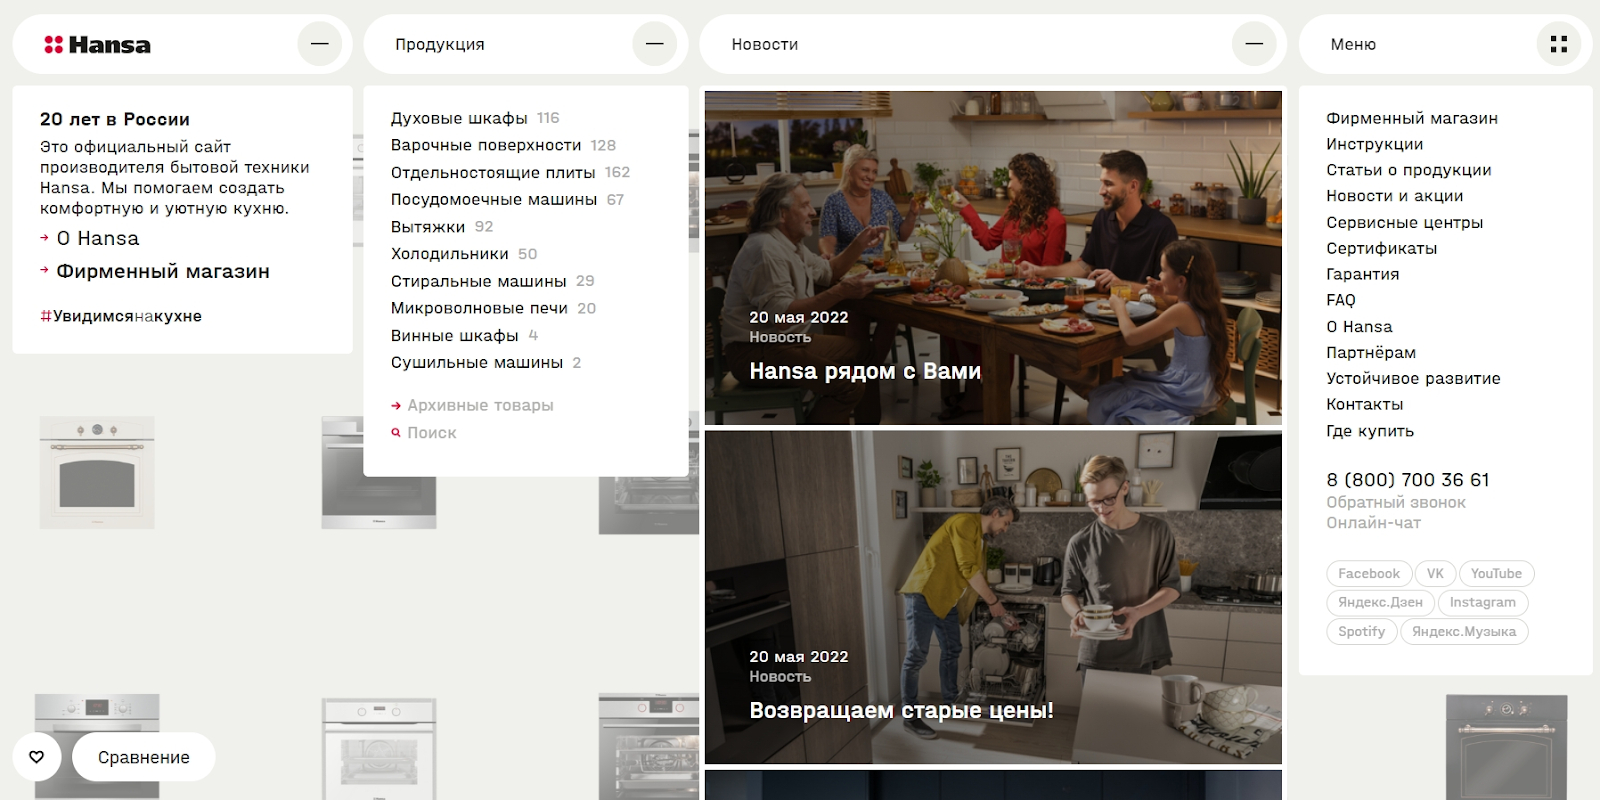Go to Фирменный магазин in info panel
Viewport: 1600px width, 800px height.
(x=155, y=272)
